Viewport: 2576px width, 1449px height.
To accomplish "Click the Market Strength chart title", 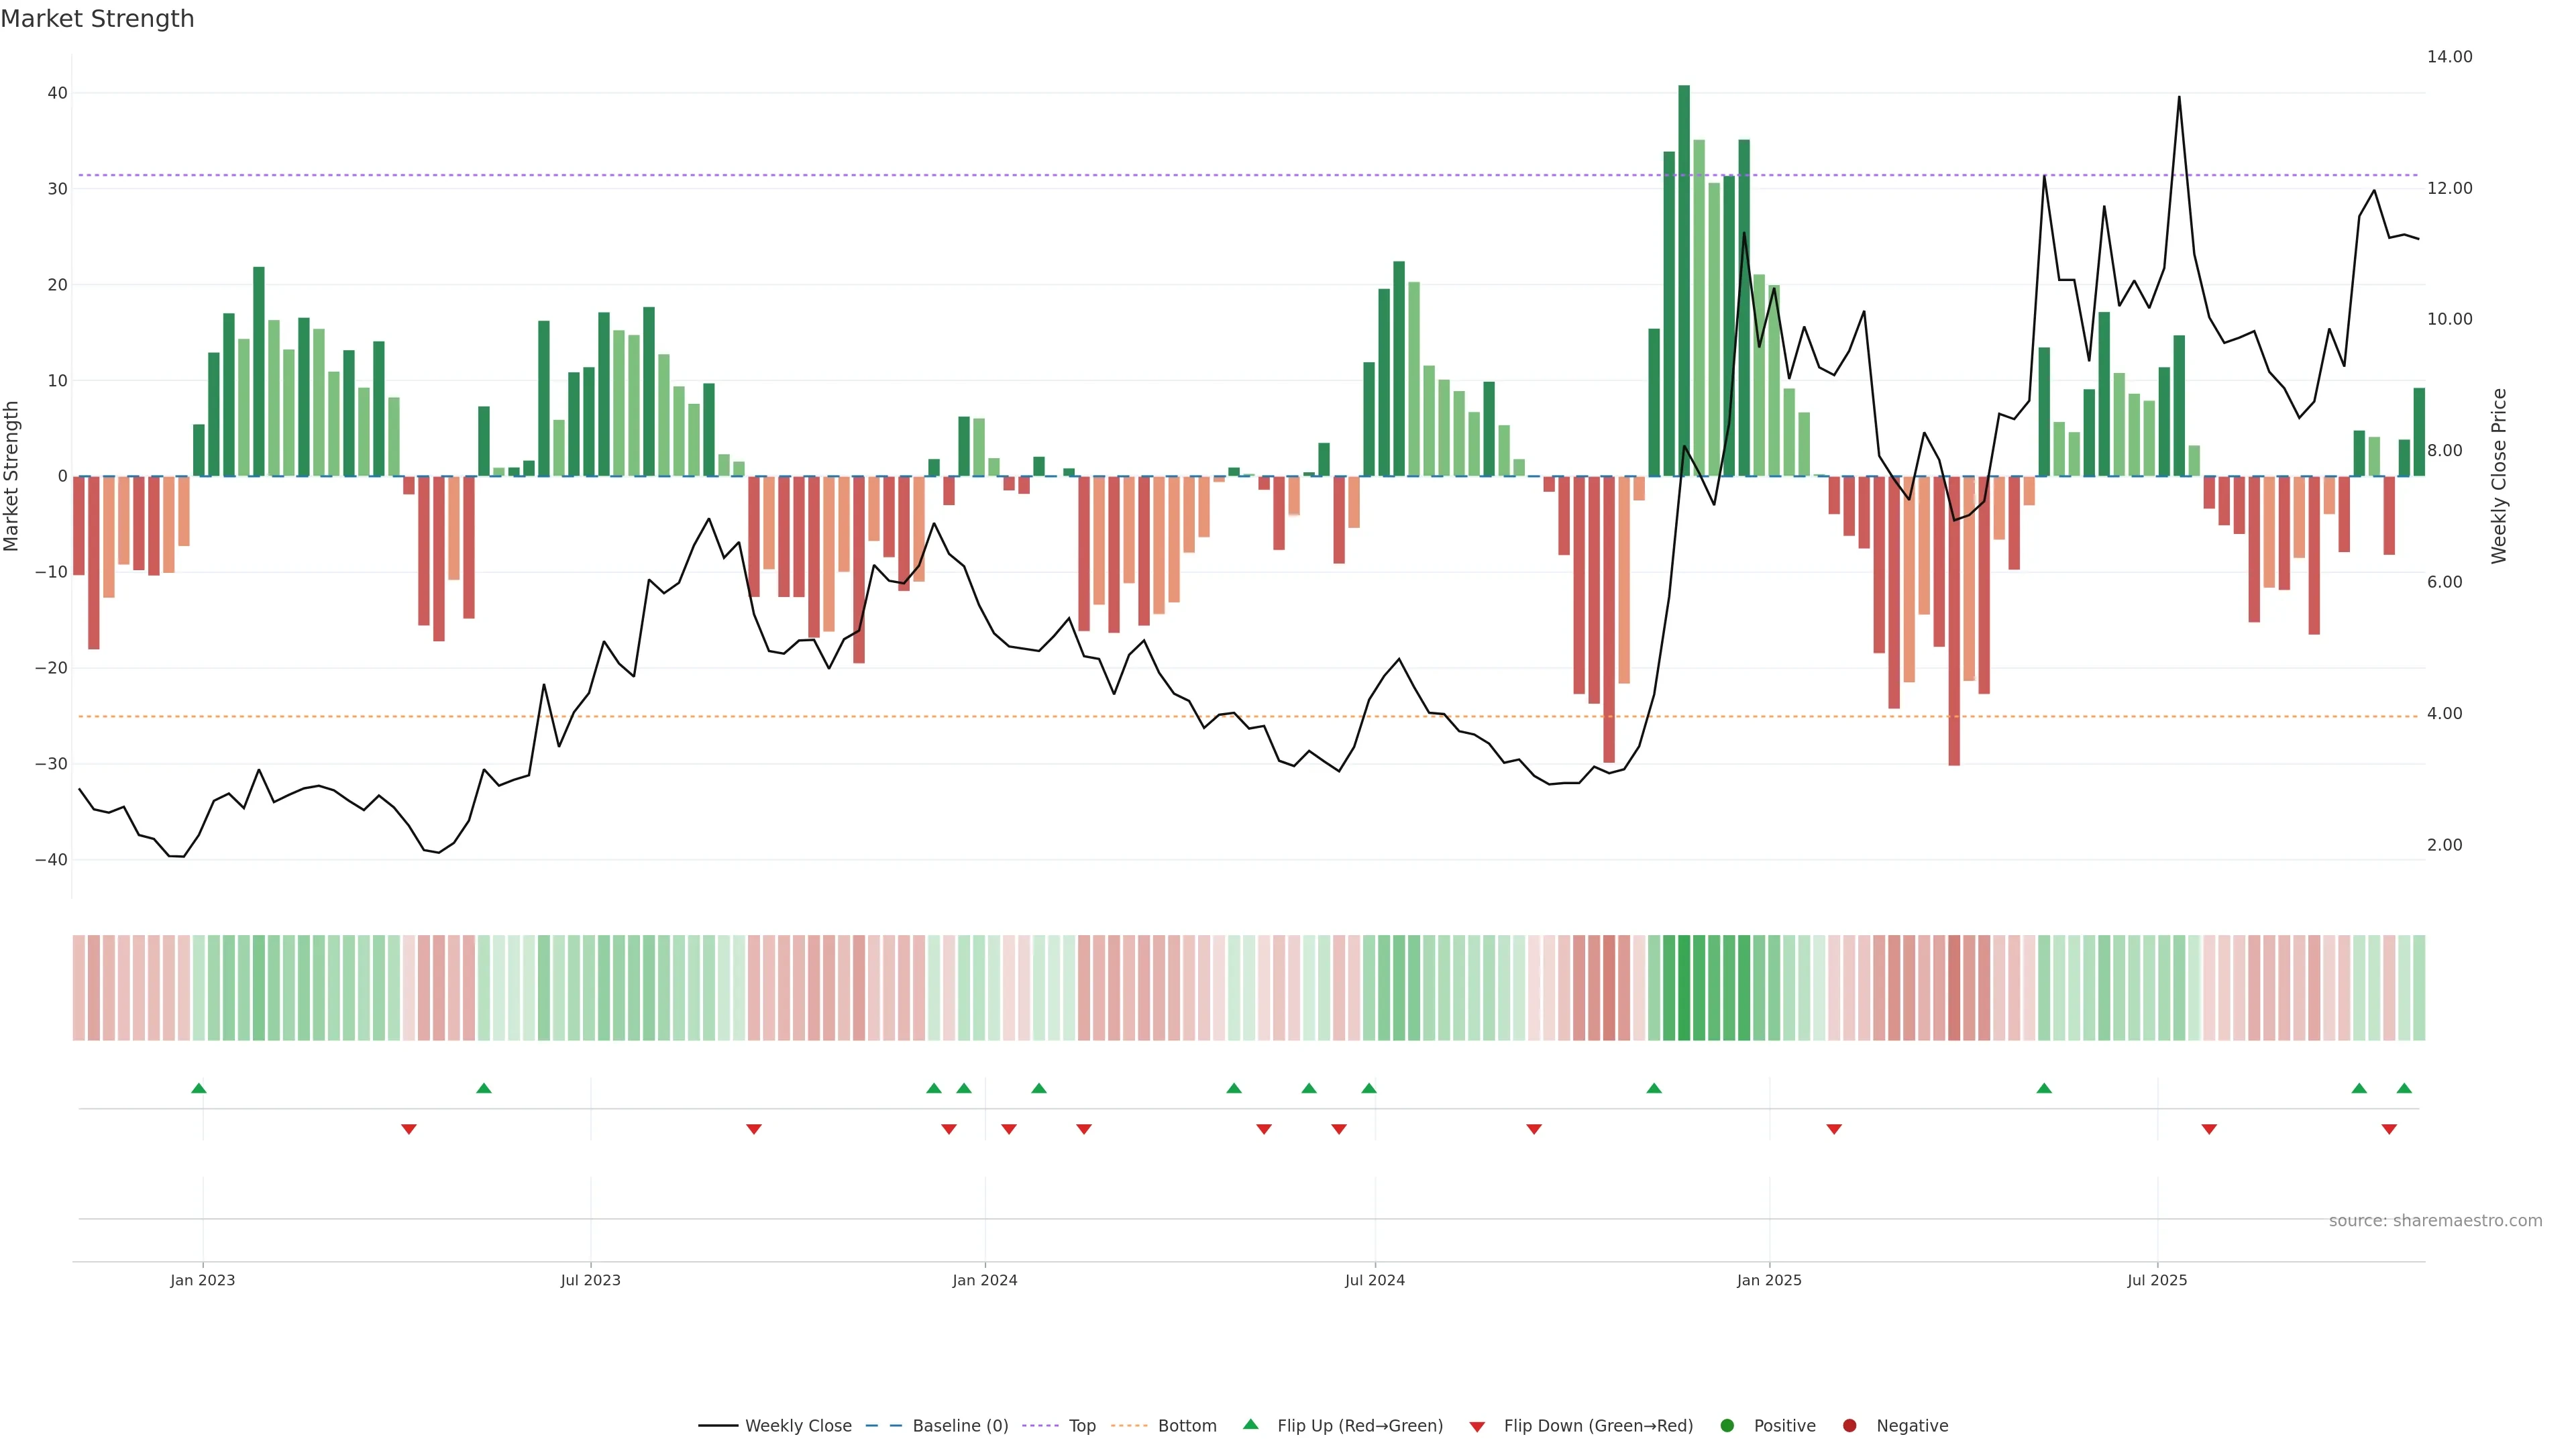I will point(97,19).
